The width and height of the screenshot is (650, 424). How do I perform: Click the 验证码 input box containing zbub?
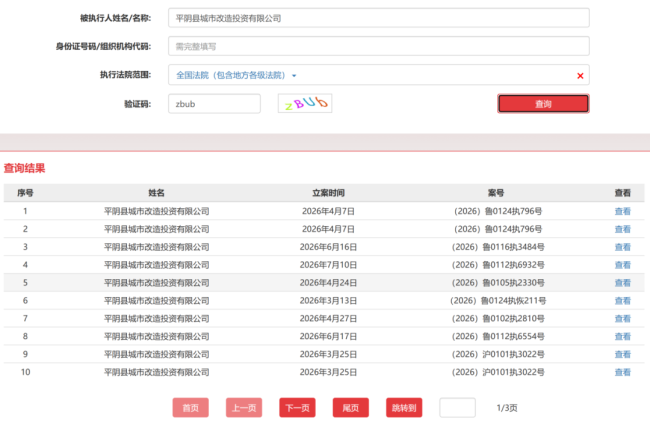[x=214, y=104]
